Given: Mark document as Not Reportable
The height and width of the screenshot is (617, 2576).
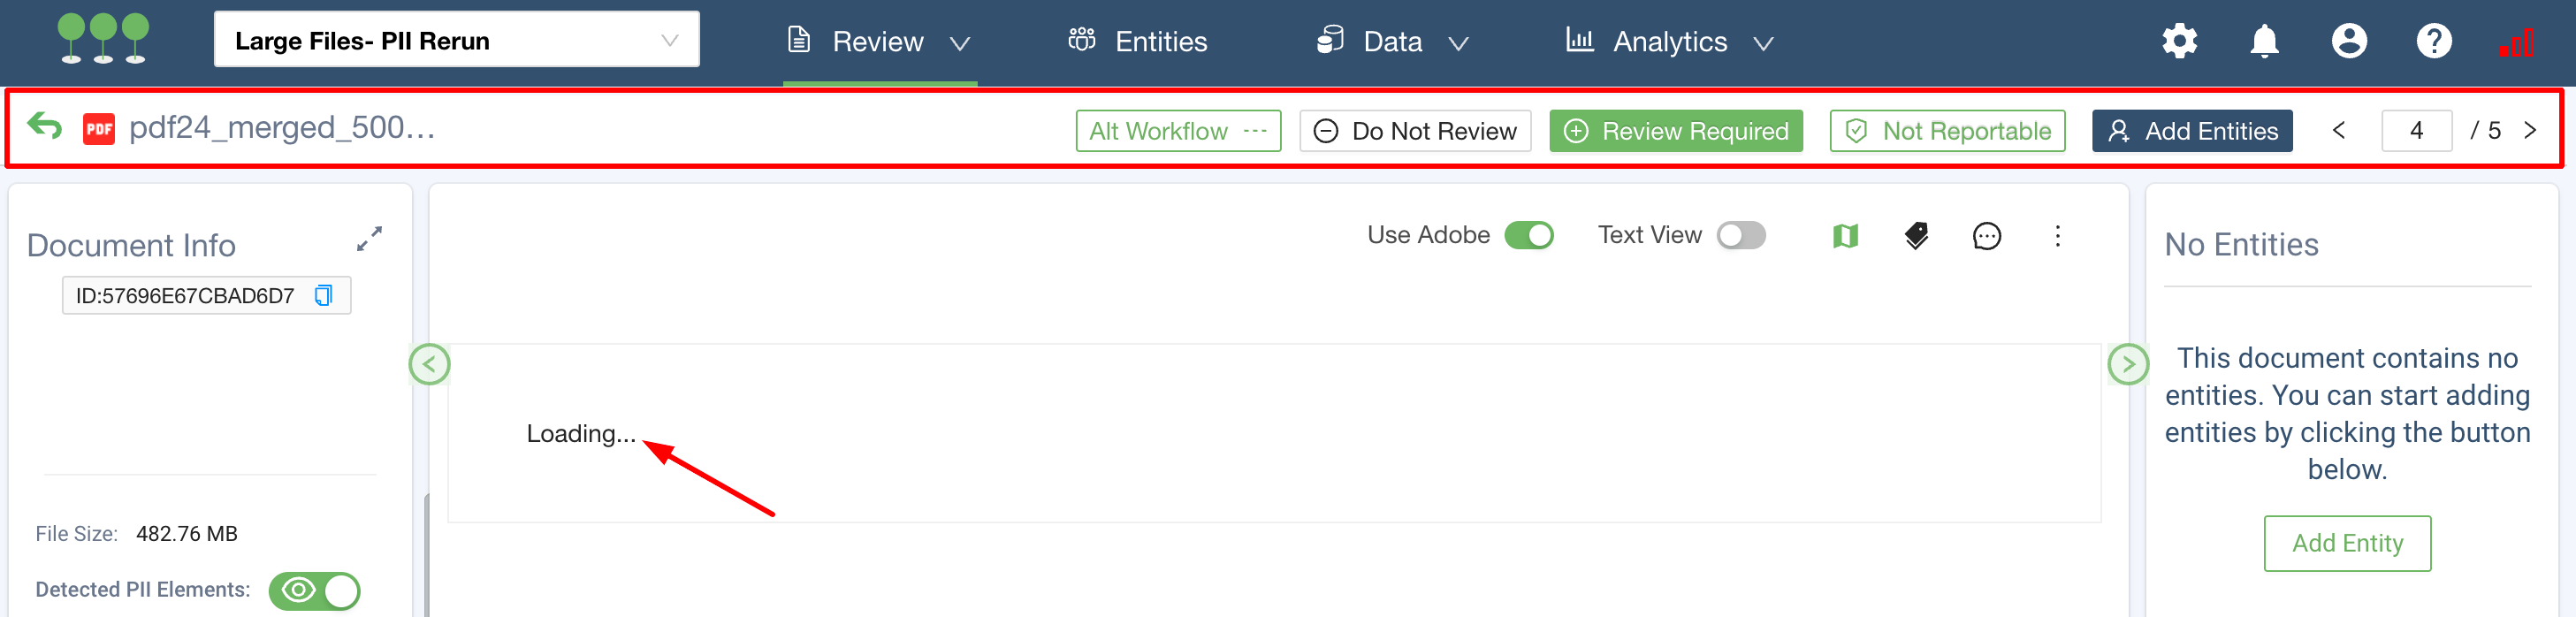Looking at the screenshot, I should point(1946,131).
